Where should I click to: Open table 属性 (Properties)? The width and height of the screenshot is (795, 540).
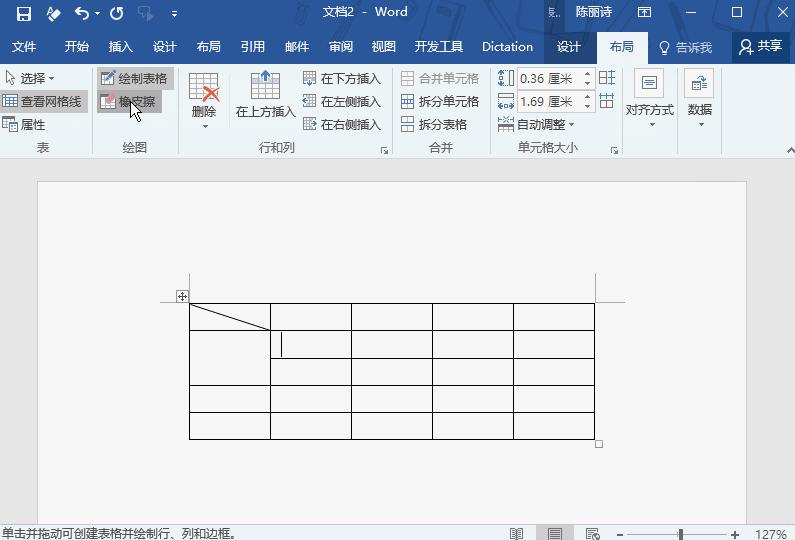pos(24,125)
